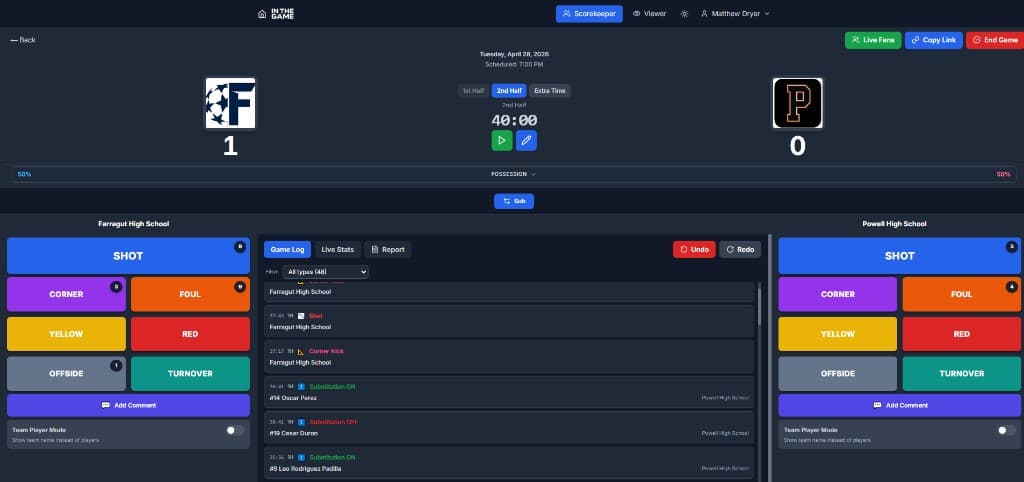Image resolution: width=1024 pixels, height=482 pixels.
Task: Enable Team Player Mode for Farragut
Action: click(235, 430)
